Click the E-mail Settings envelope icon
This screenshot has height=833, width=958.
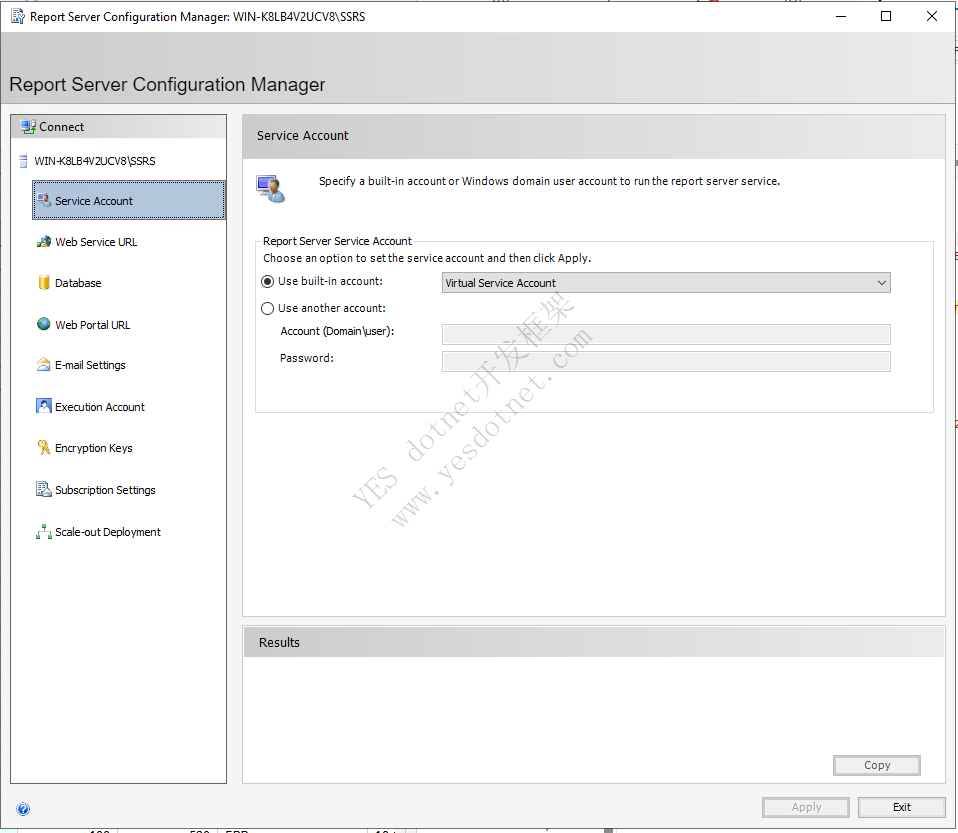click(x=44, y=365)
